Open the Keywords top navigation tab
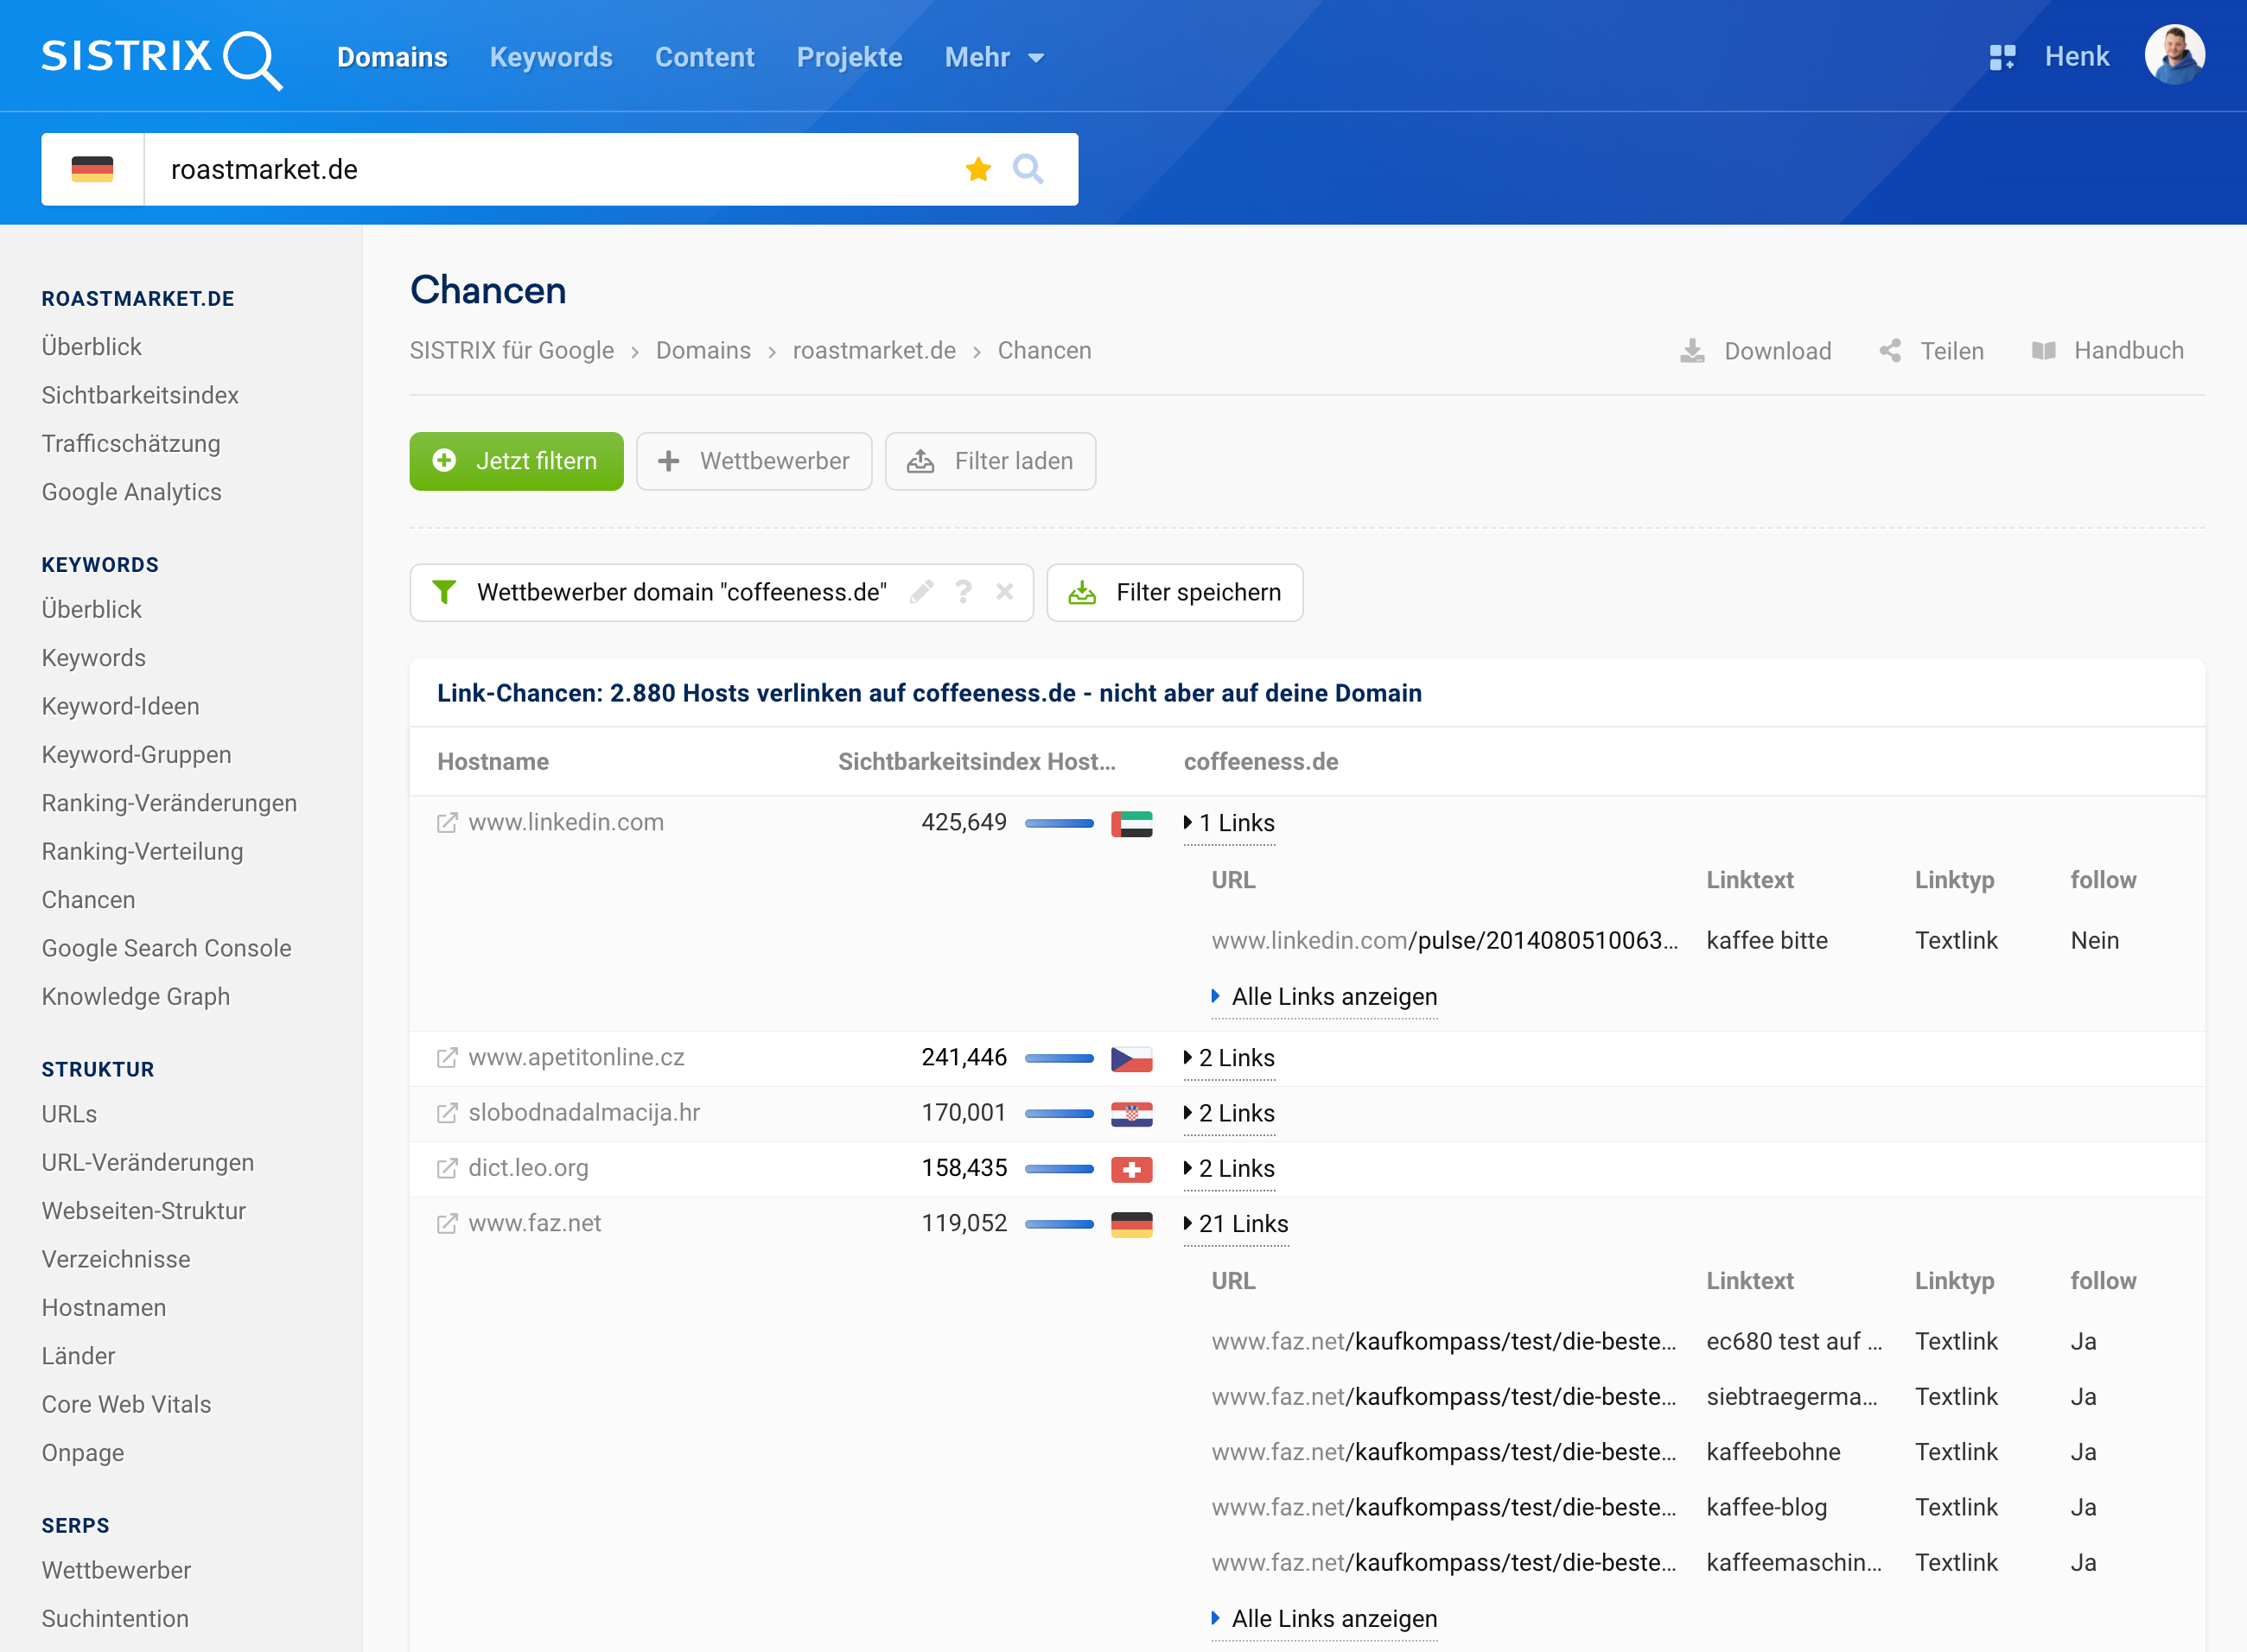 coord(551,57)
